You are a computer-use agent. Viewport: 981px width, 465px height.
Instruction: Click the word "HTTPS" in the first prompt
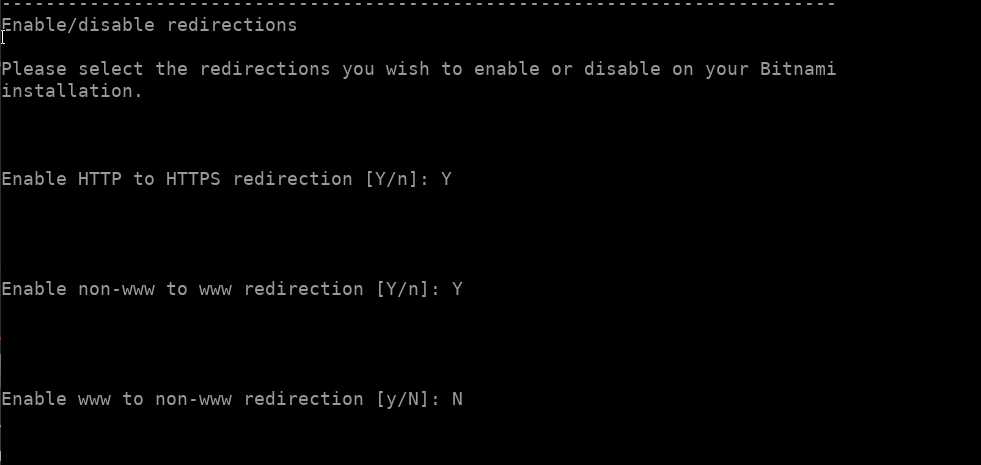pos(193,179)
